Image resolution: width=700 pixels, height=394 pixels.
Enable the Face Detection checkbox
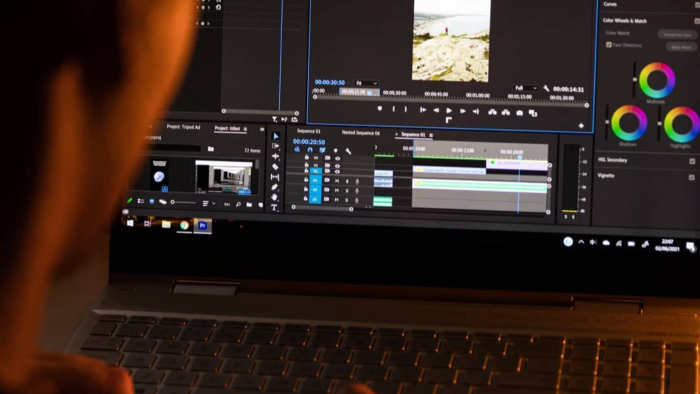[608, 45]
